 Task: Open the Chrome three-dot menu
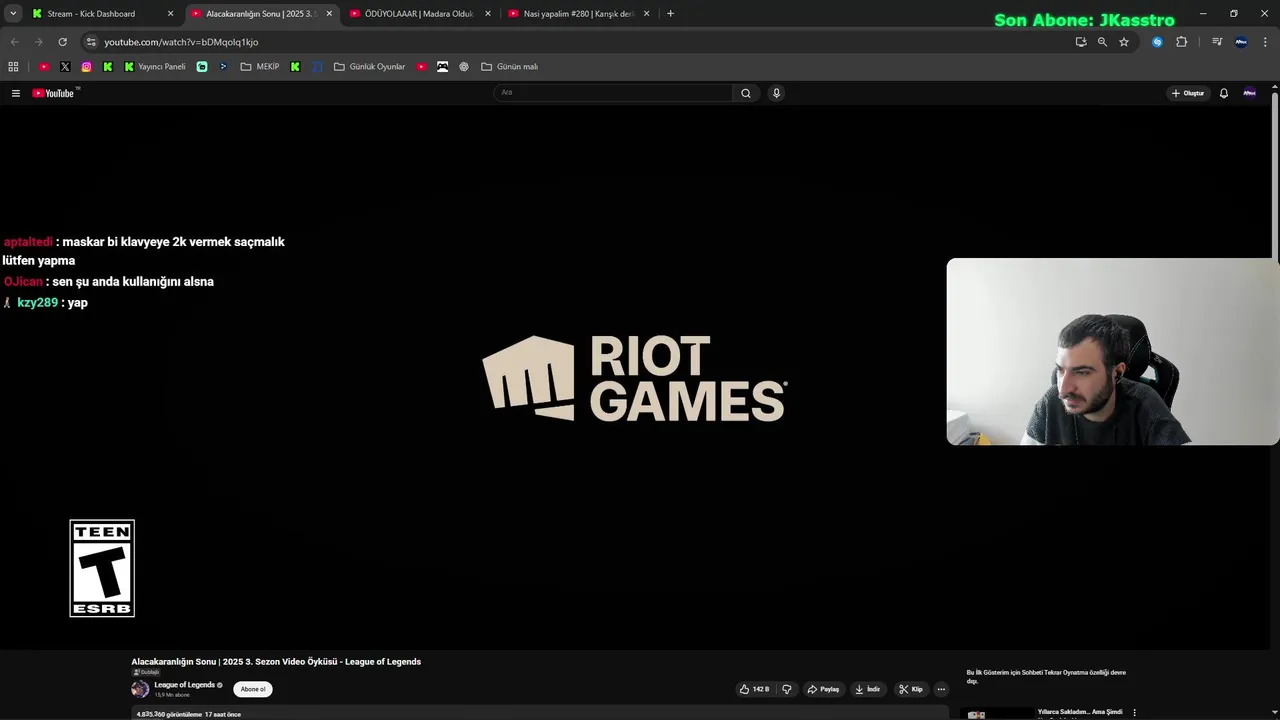coord(1264,42)
